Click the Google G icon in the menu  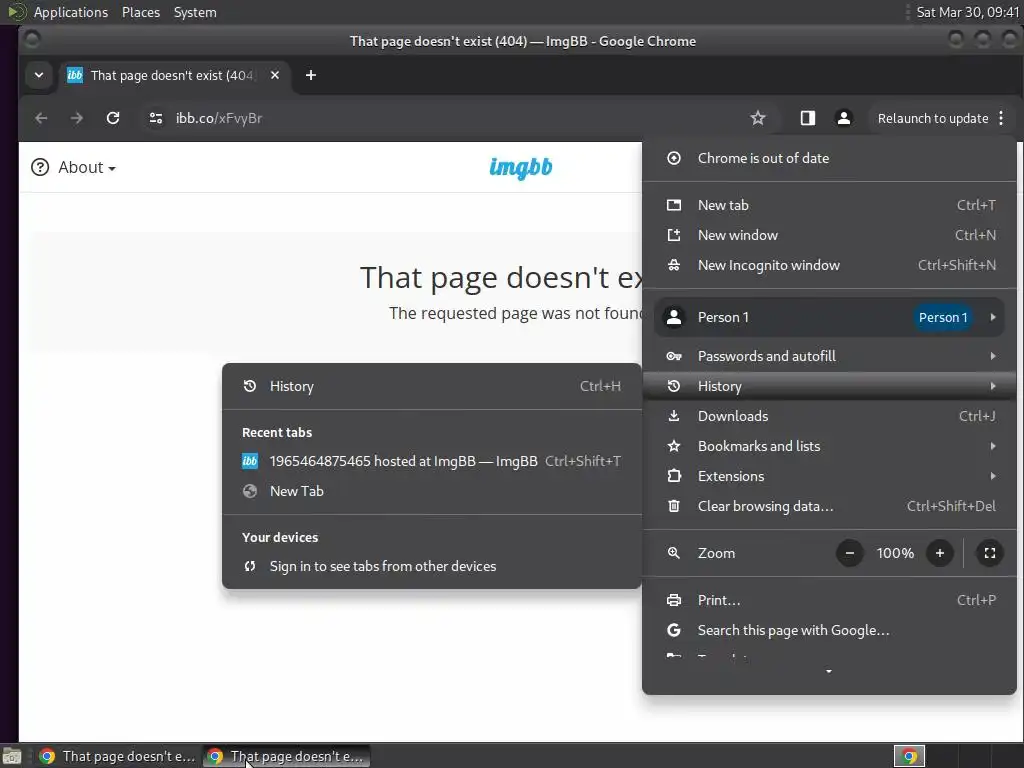point(674,630)
